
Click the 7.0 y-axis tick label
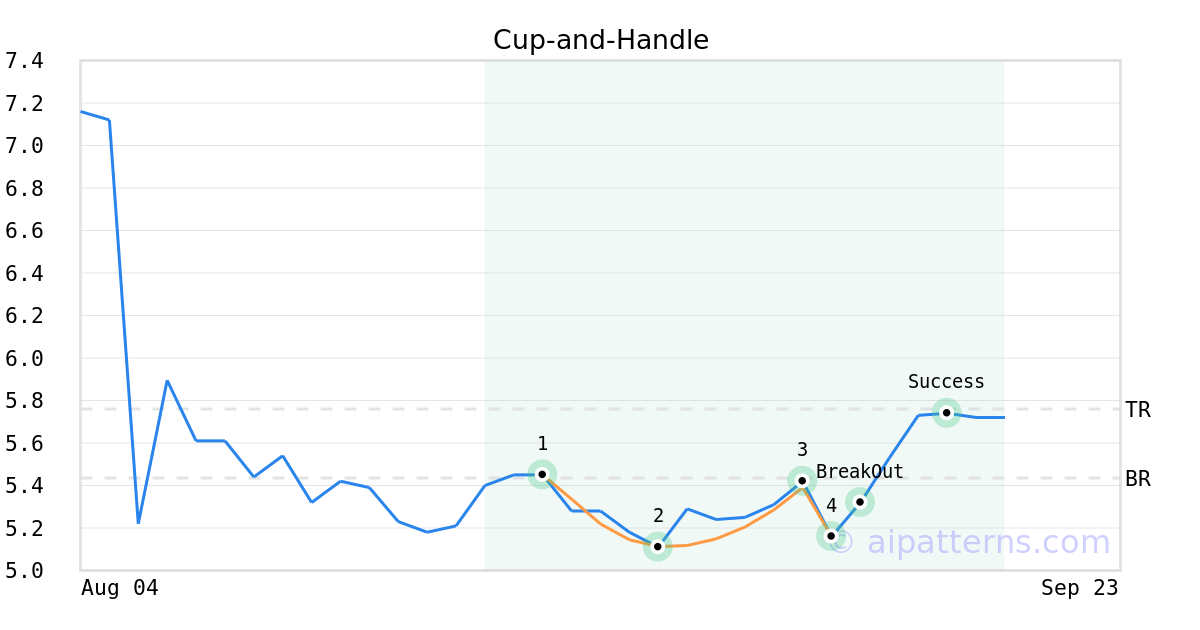(24, 146)
